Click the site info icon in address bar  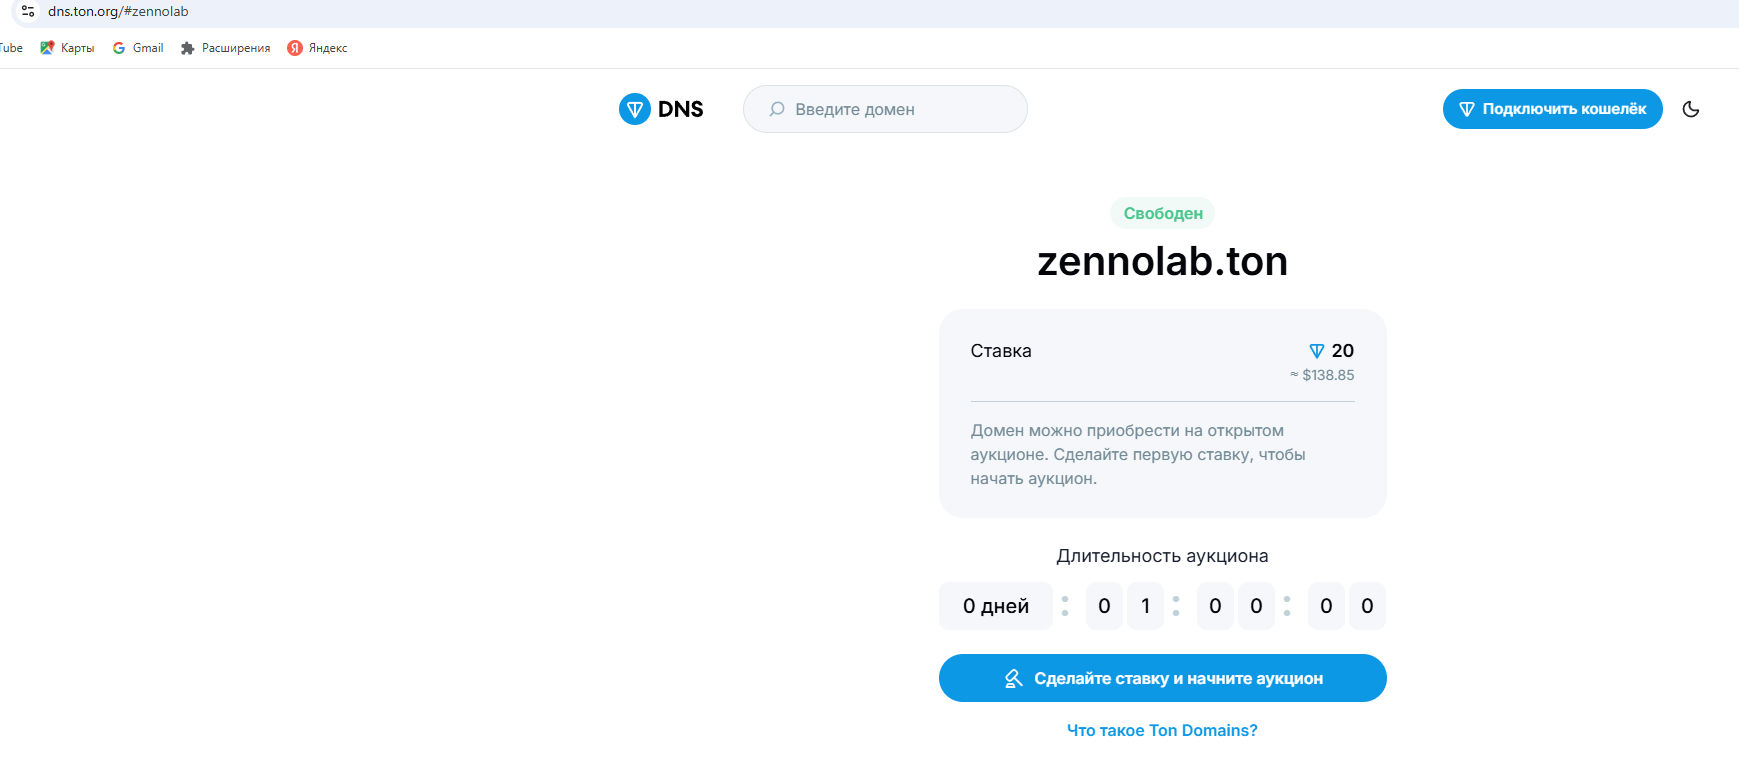coord(28,11)
